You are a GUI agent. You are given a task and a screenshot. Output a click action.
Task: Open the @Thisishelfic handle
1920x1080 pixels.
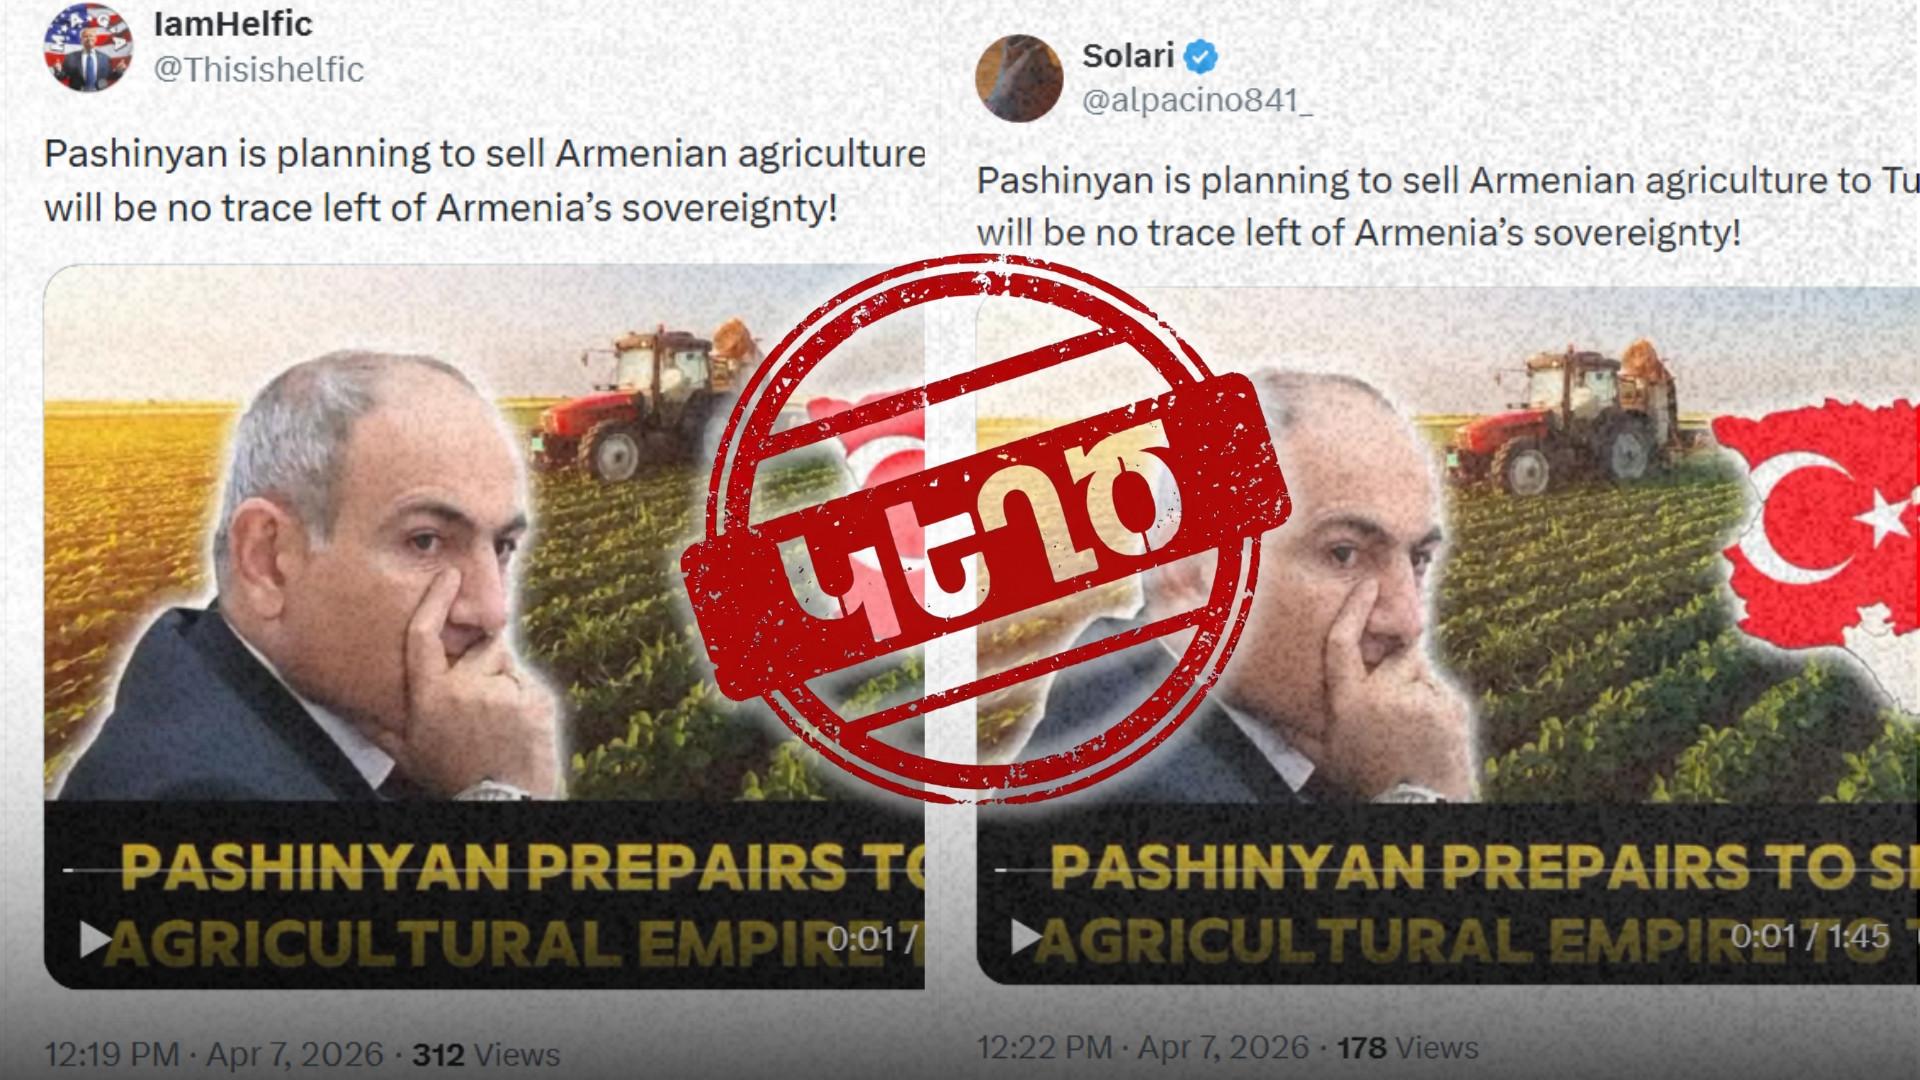tap(258, 69)
